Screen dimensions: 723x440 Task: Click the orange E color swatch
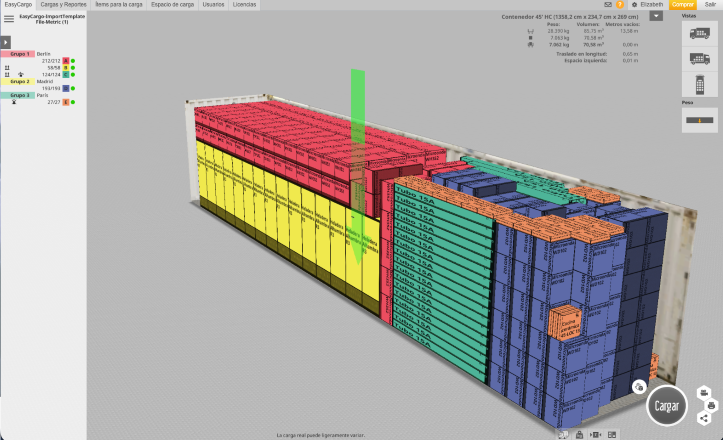[66, 102]
